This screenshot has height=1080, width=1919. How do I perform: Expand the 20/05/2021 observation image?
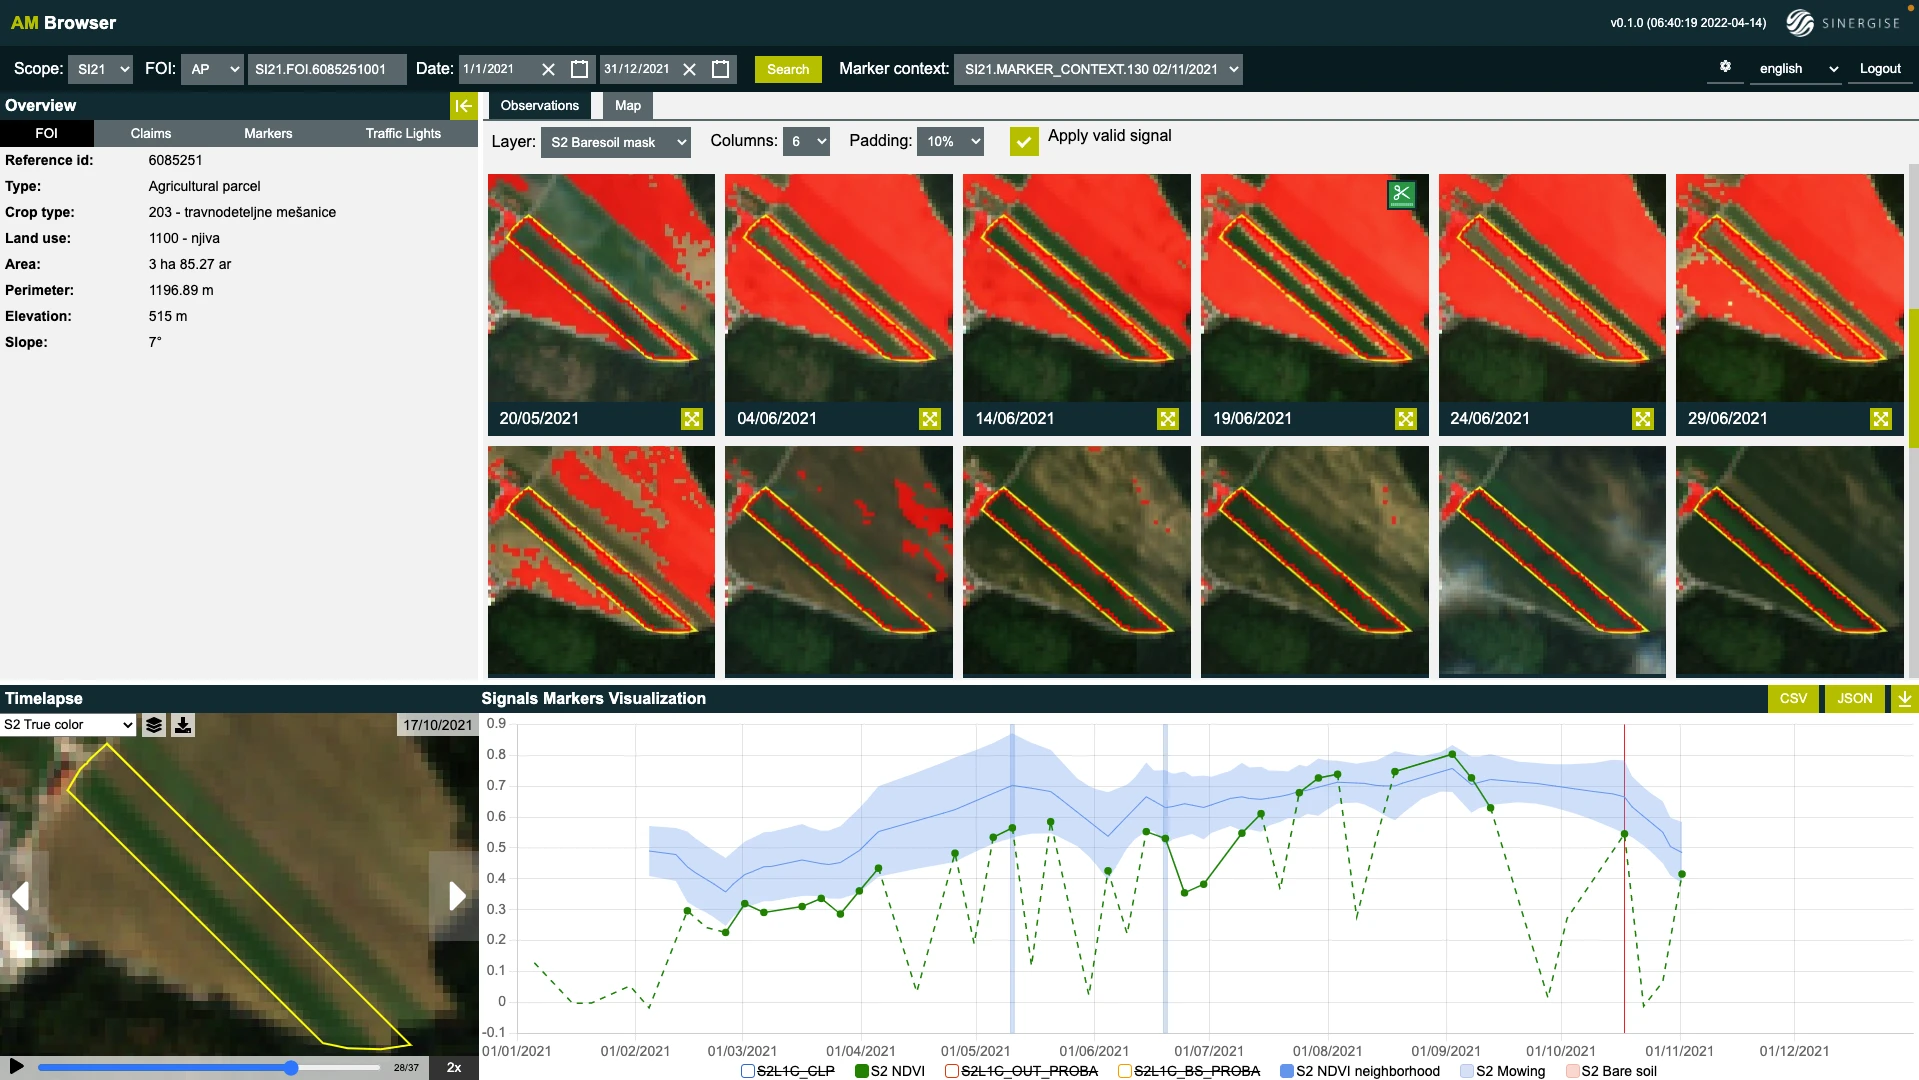[x=692, y=419]
